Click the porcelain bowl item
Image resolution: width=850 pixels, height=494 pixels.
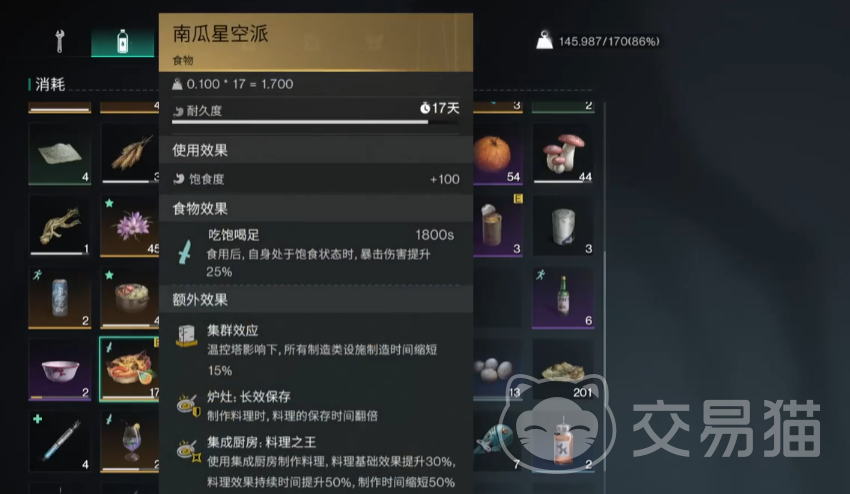coord(60,370)
